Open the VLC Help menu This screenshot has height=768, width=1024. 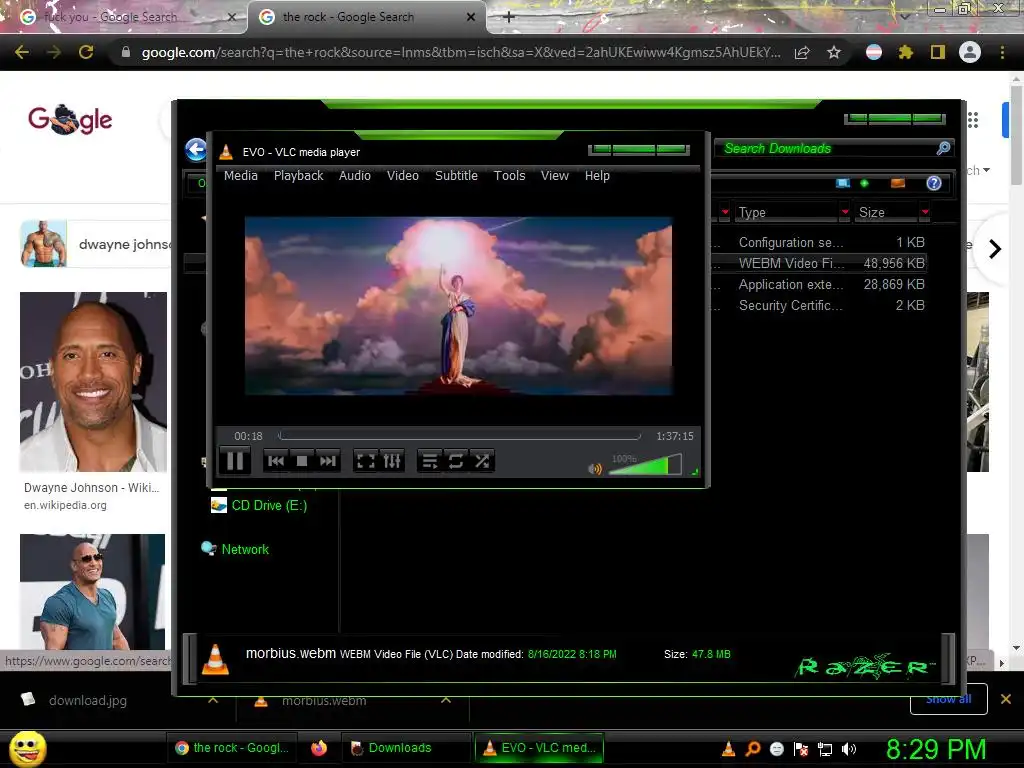point(597,176)
